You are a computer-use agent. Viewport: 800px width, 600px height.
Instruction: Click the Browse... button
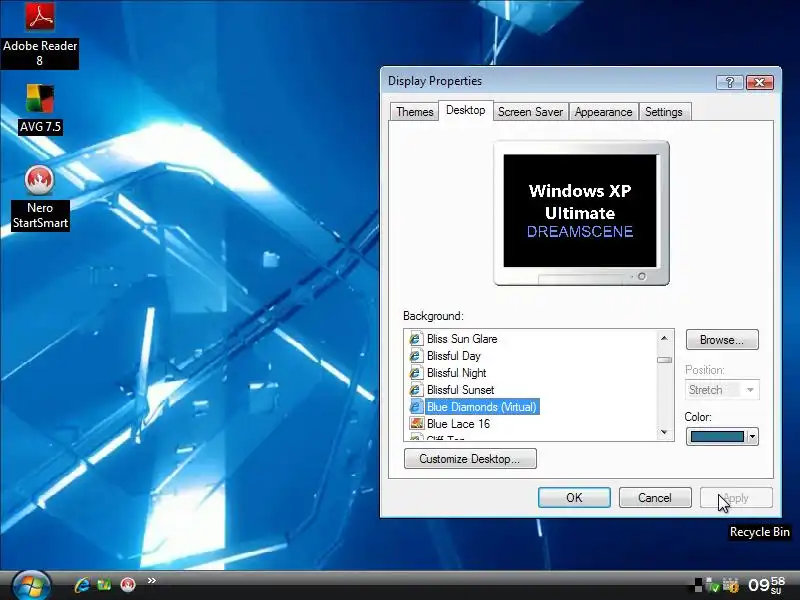click(722, 340)
